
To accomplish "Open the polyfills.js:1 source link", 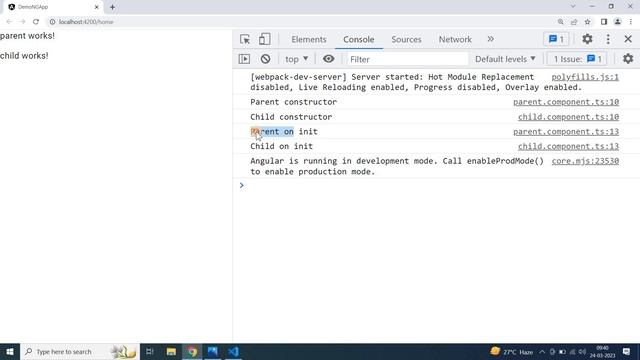I will tap(585, 77).
